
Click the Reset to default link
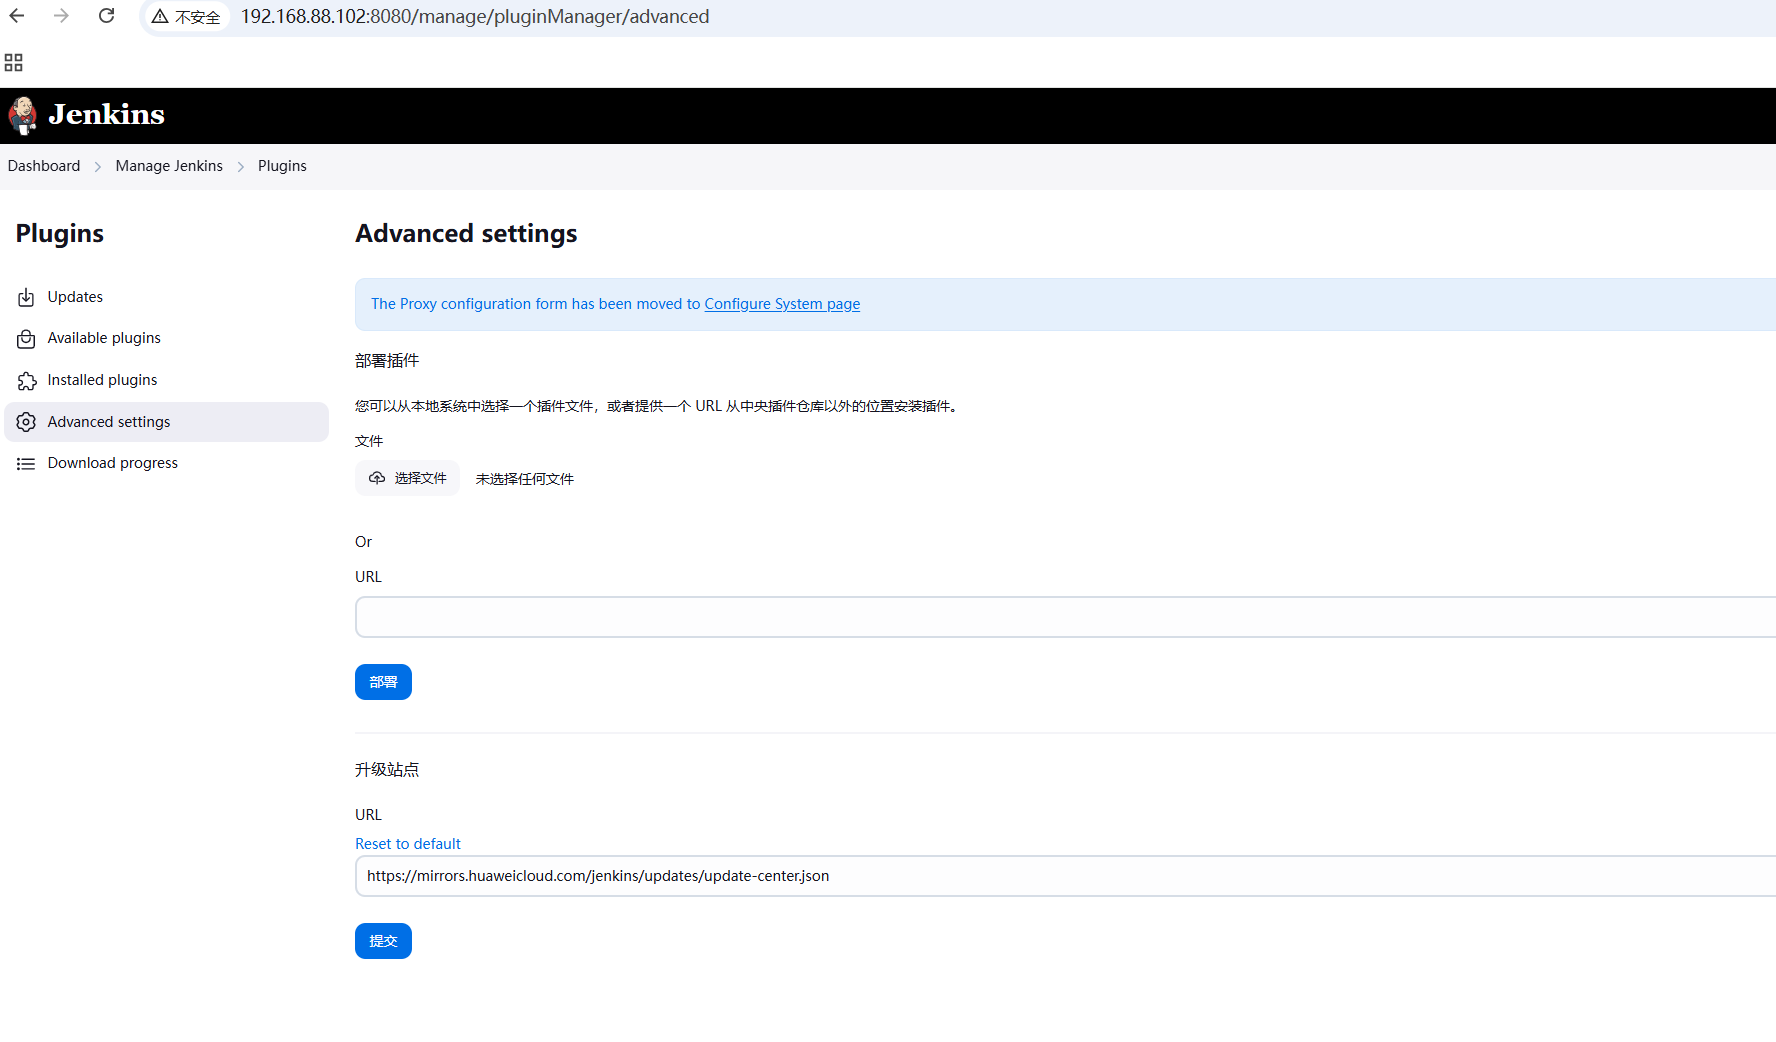[408, 844]
